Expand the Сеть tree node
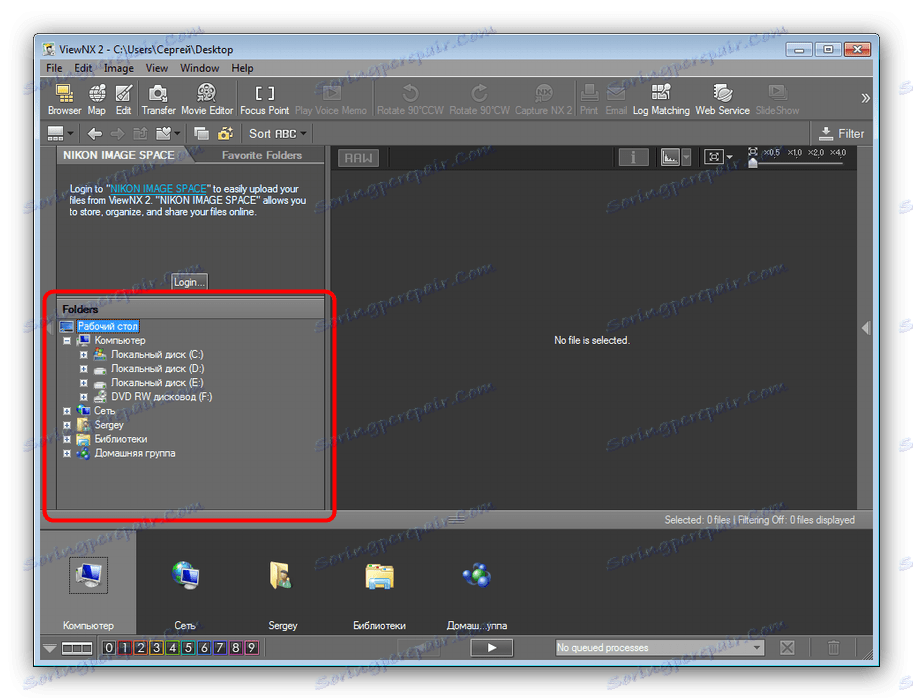The width and height of the screenshot is (913, 700). [67, 411]
